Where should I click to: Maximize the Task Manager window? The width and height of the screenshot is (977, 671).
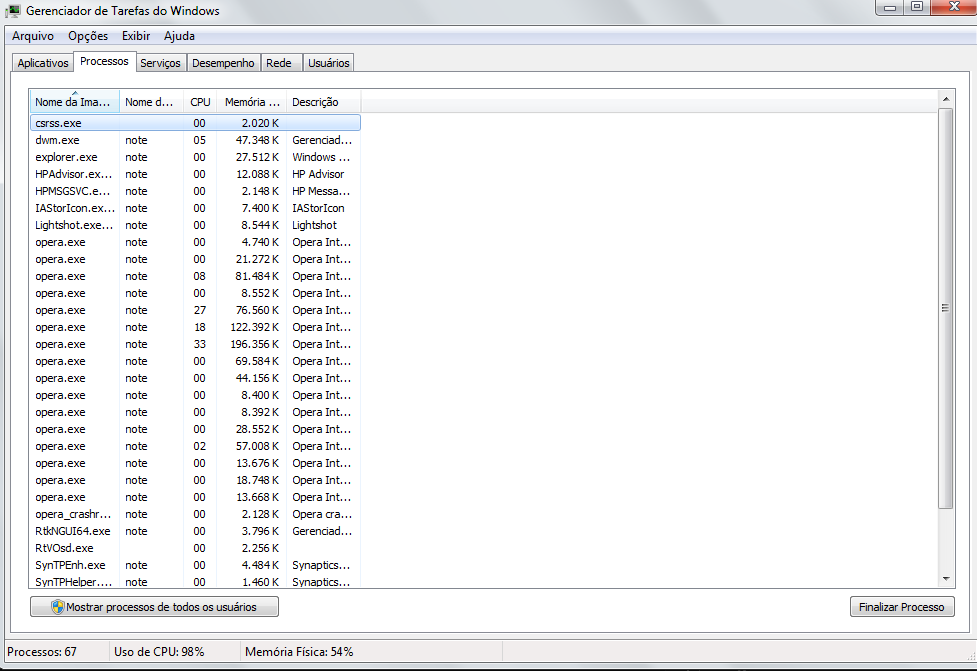pos(917,7)
